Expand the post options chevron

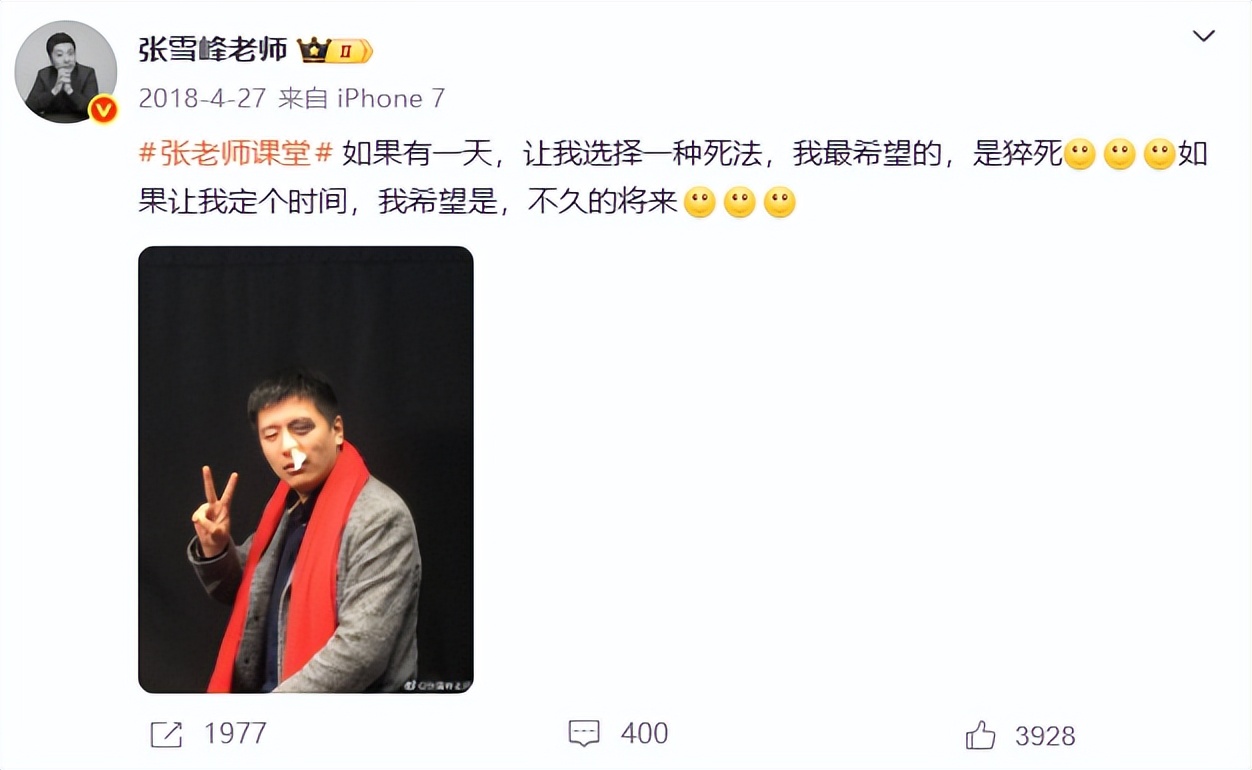[1204, 37]
